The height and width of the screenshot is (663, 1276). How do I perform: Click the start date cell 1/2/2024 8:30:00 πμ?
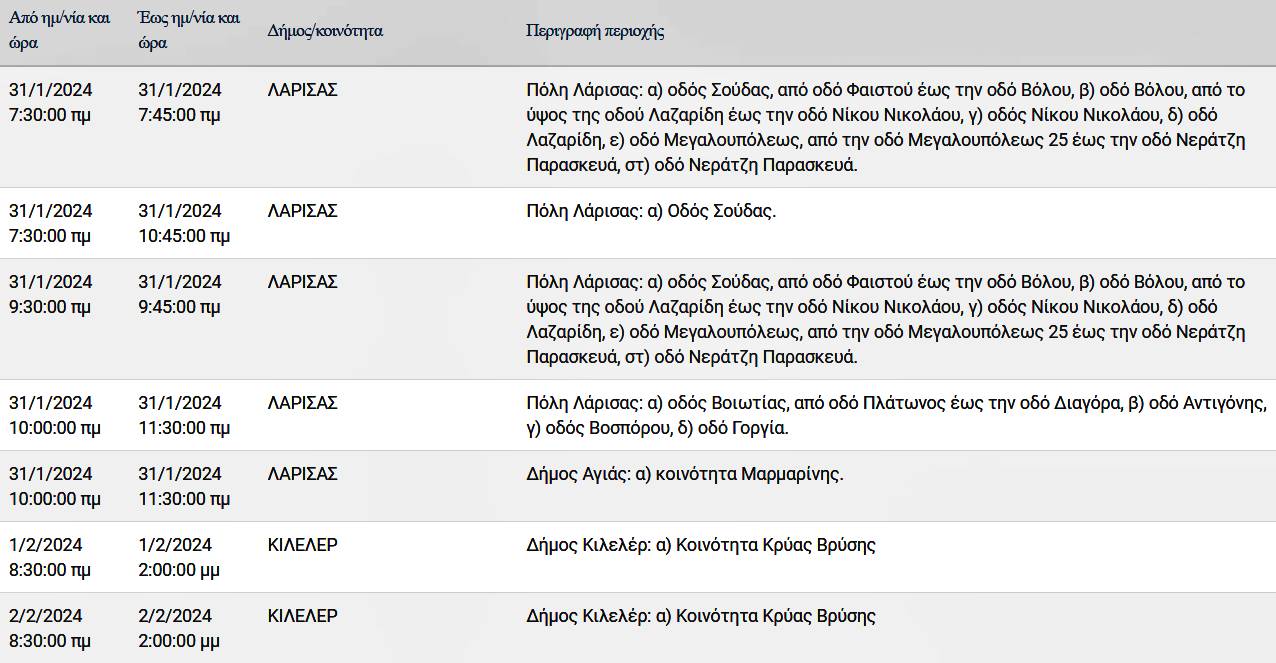(x=50, y=557)
